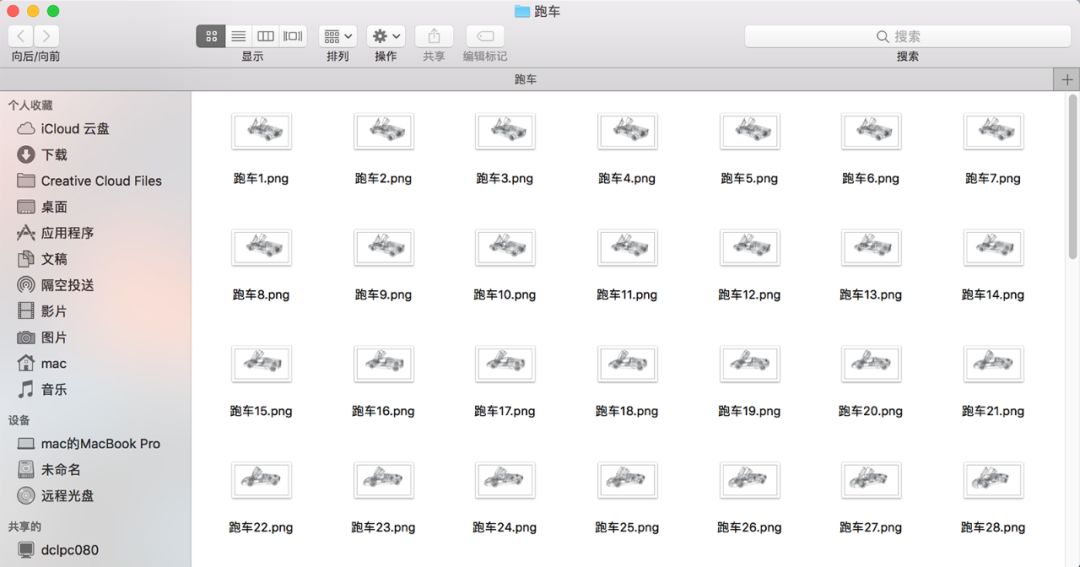Click the 跑车24.png file name
Viewport: 1080px width, 567px height.
click(505, 528)
